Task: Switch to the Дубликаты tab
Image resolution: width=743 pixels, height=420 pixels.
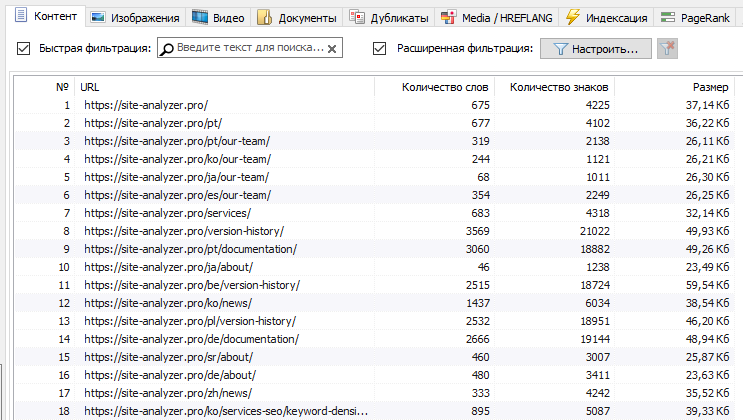Action: pos(390,18)
